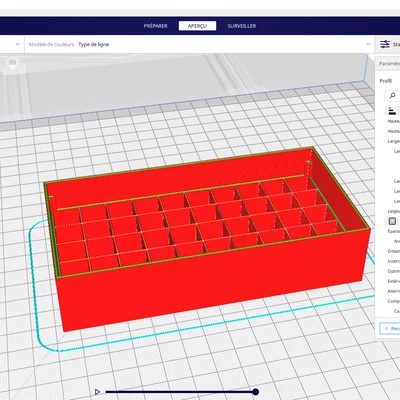Viewport: 400px width, 400px height.
Task: Click the middle of the simulation slider track
Action: (180, 392)
